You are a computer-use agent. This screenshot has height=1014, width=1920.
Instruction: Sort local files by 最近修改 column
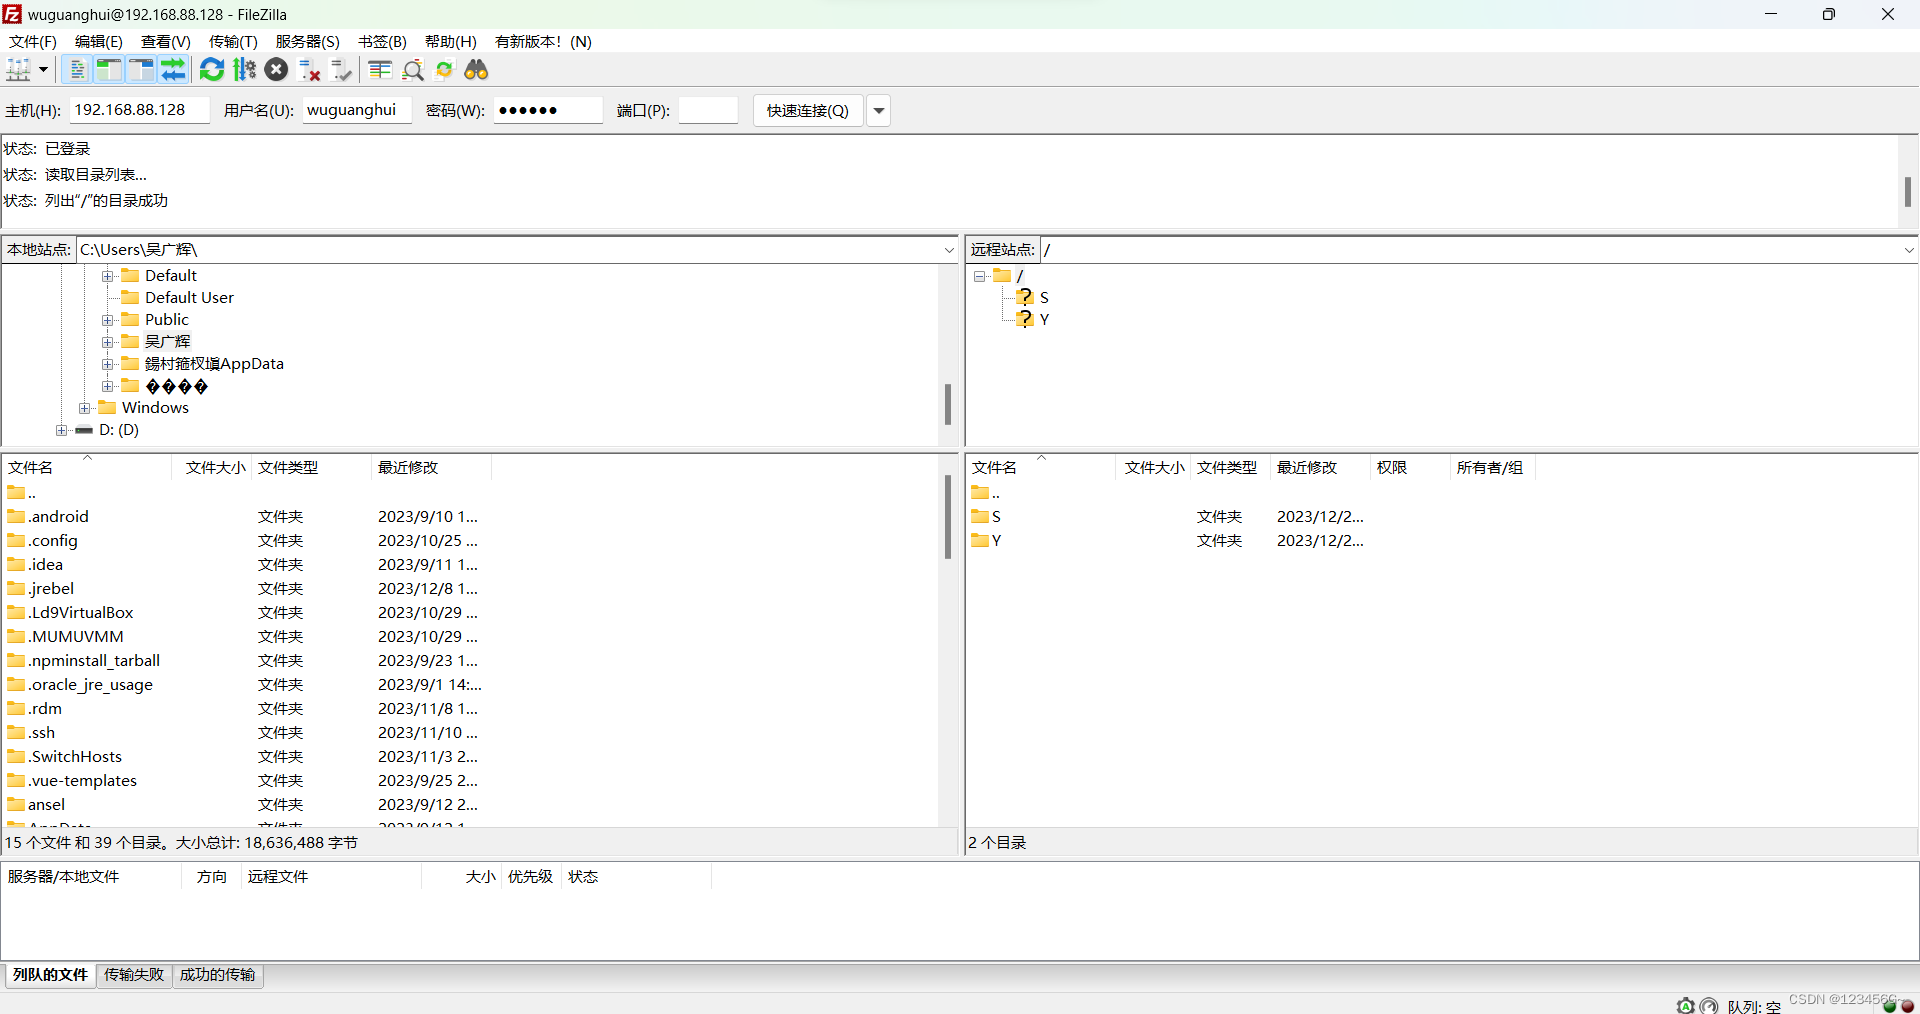click(x=431, y=468)
